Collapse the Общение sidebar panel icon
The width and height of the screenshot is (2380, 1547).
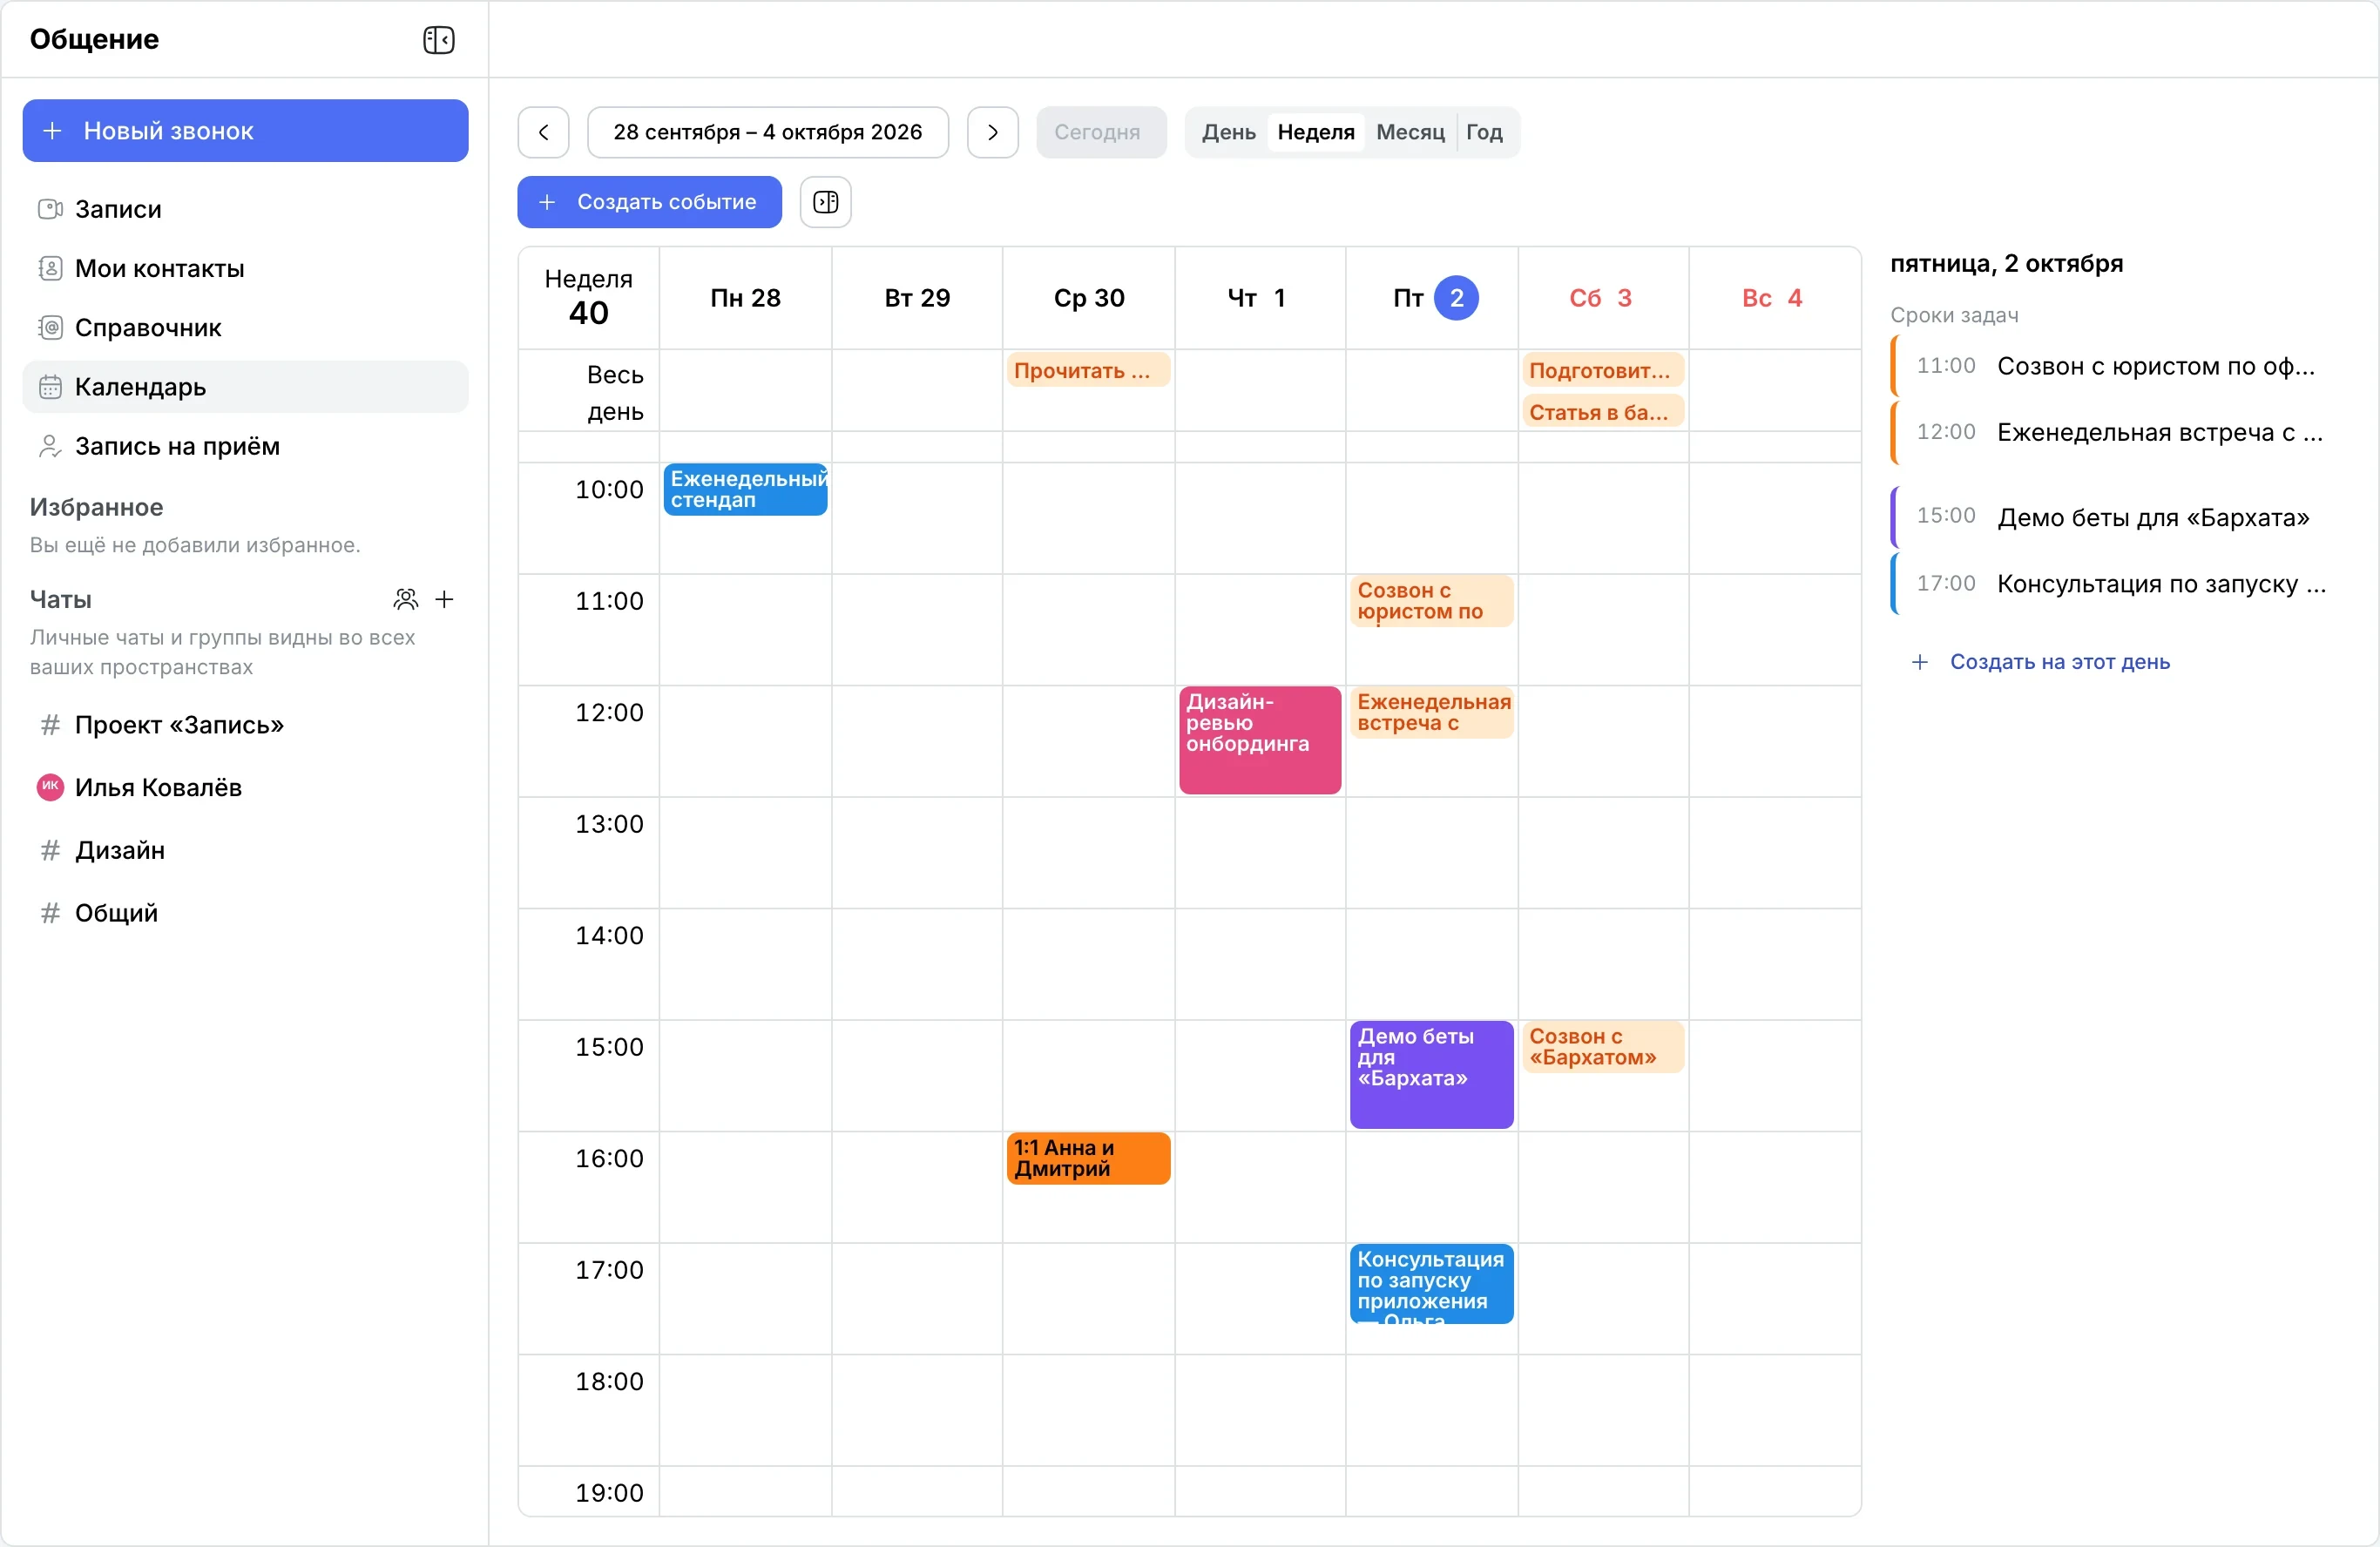(438, 40)
